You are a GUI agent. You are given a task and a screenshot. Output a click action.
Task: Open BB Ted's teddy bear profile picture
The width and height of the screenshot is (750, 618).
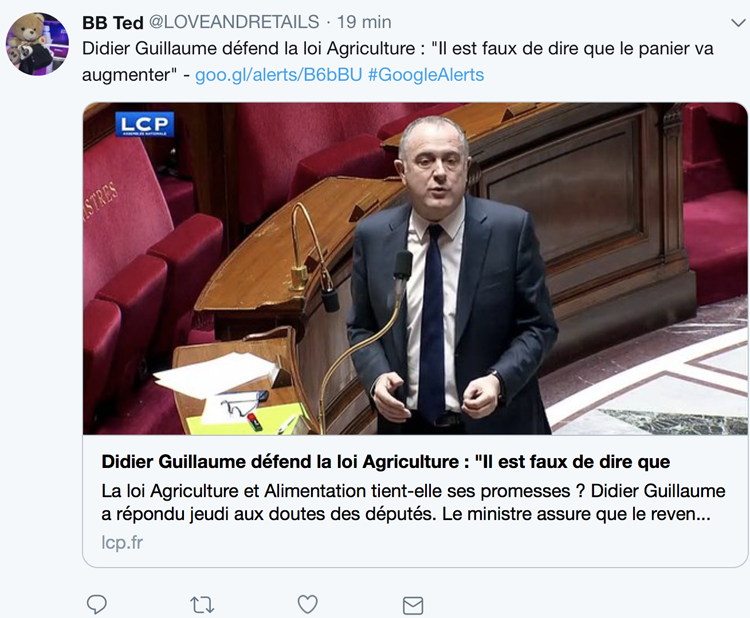(37, 44)
